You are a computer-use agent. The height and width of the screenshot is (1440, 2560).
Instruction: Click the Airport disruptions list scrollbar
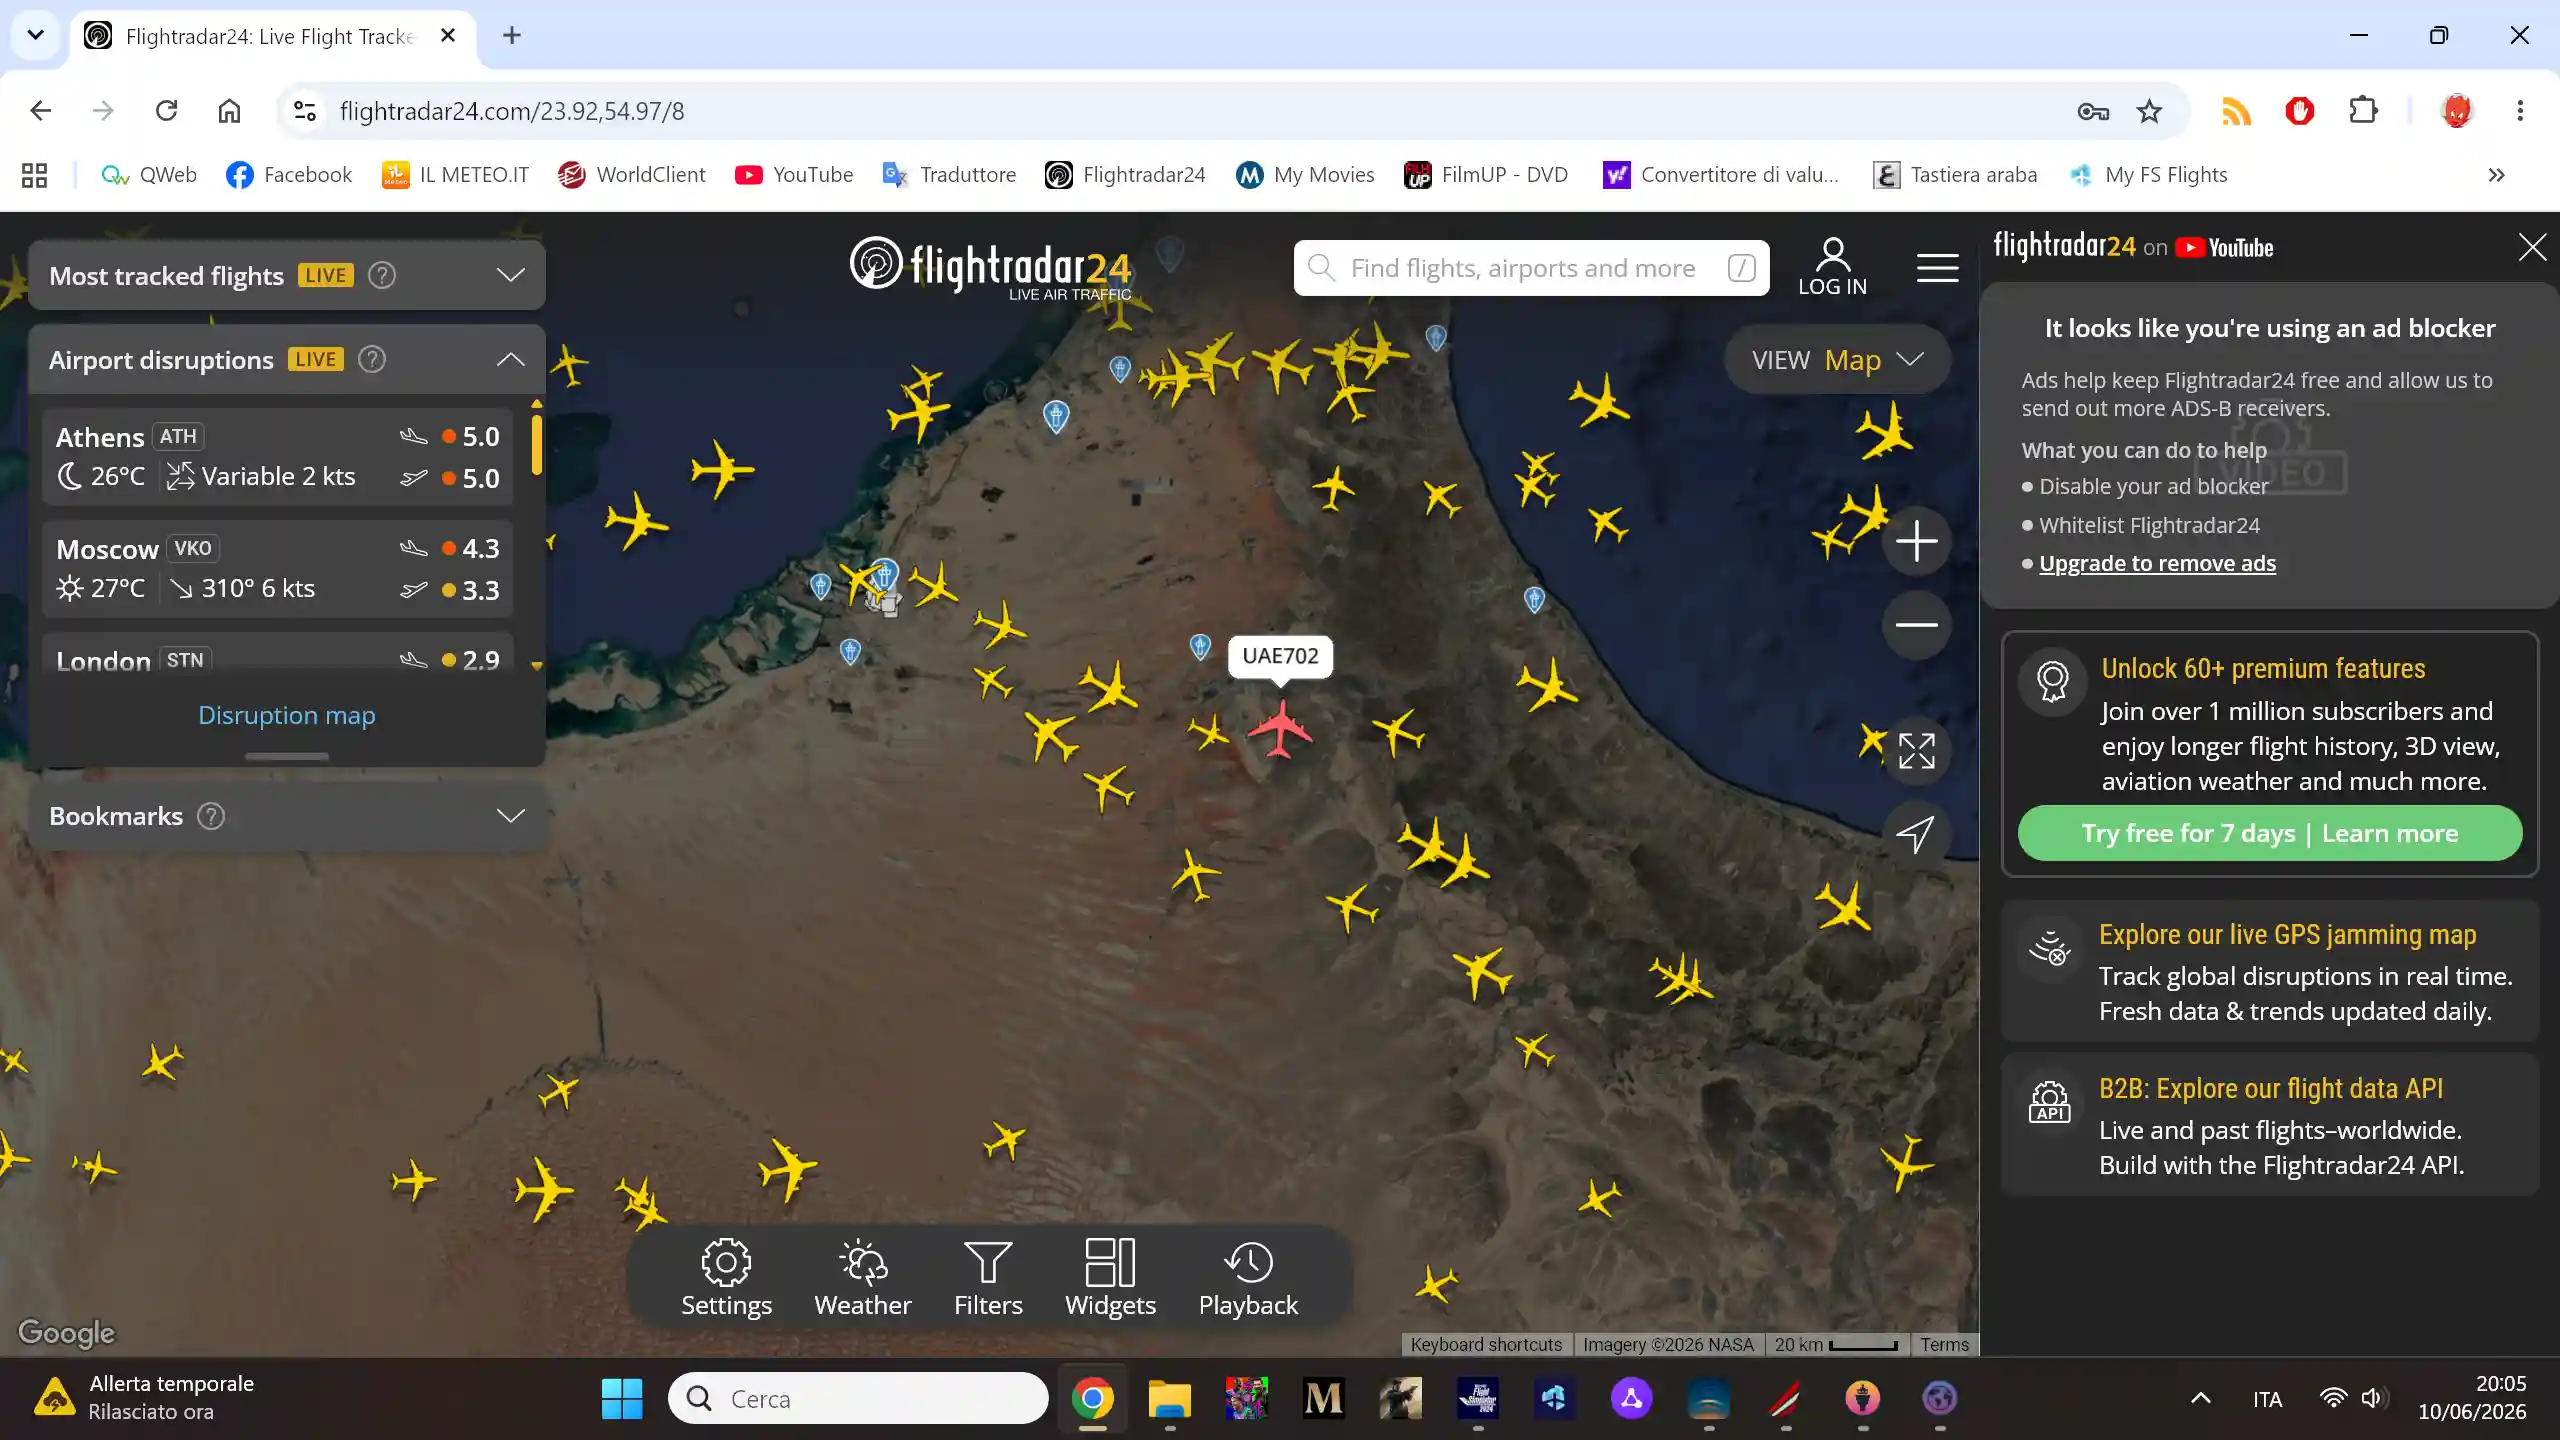[x=537, y=446]
